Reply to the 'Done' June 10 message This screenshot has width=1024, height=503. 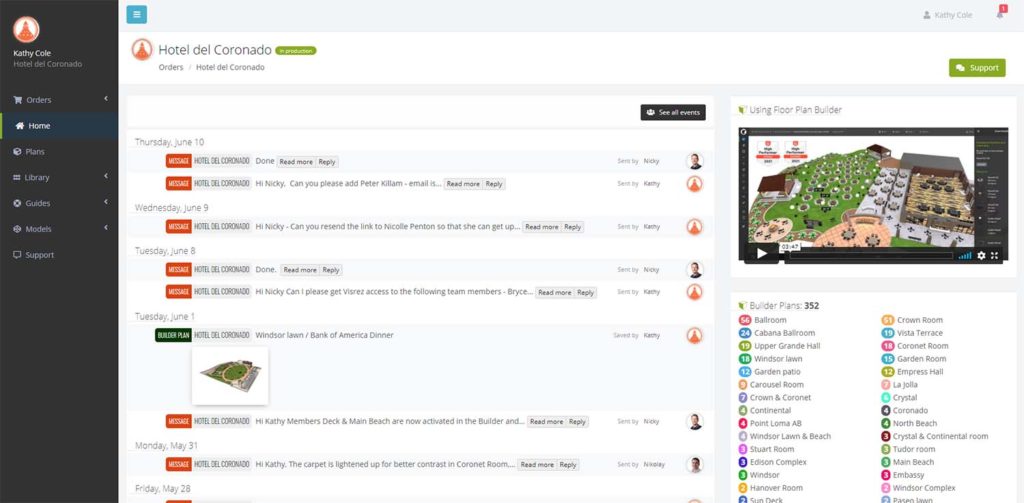click(327, 162)
